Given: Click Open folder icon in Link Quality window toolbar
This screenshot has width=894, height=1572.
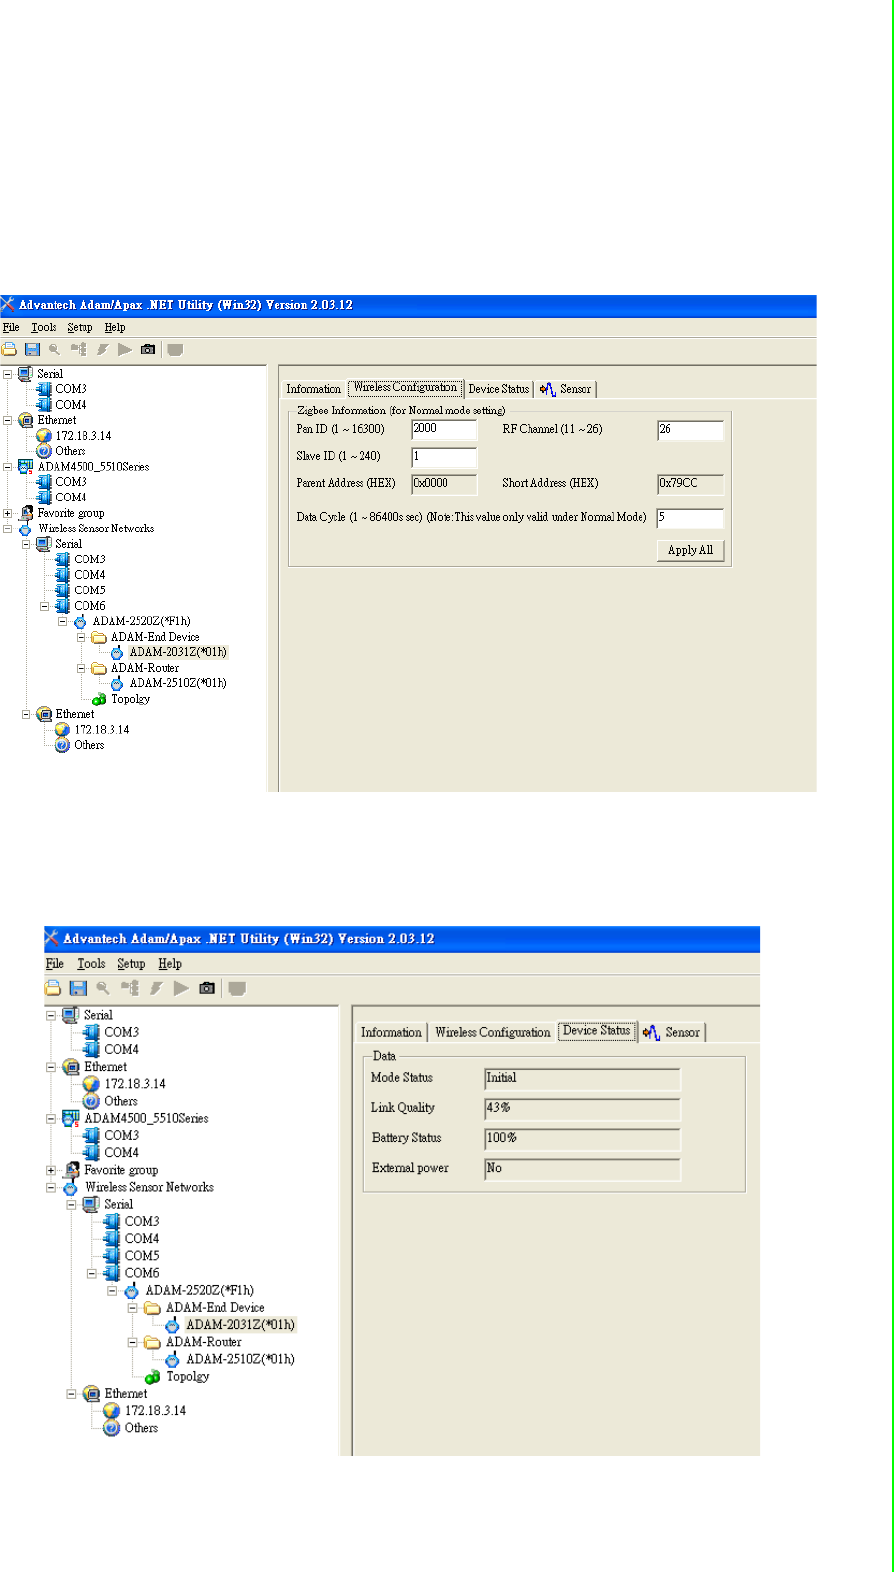Looking at the screenshot, I should tap(53, 988).
